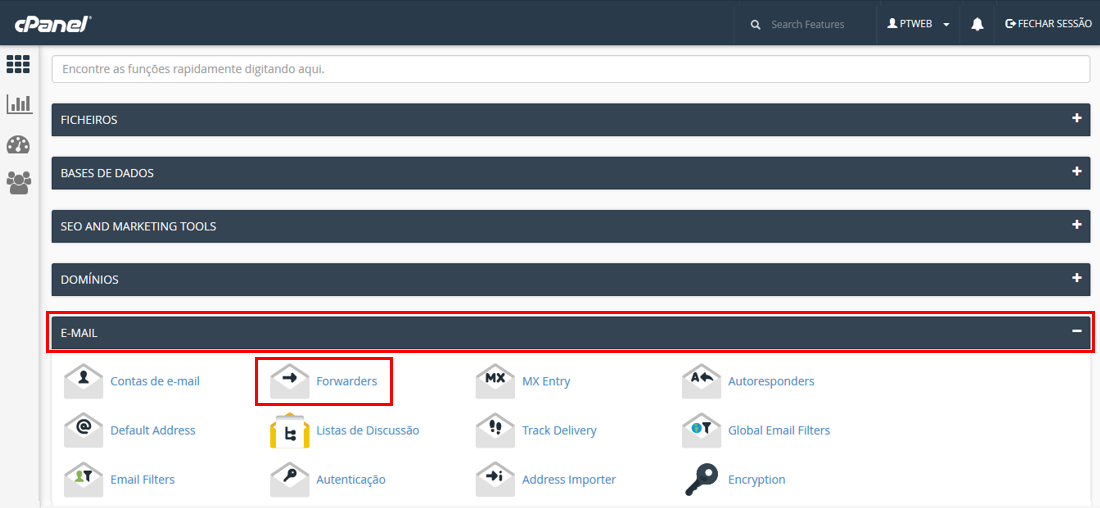The width and height of the screenshot is (1100, 508).
Task: Open the statistics bar chart sidebar icon
Action: (18, 104)
